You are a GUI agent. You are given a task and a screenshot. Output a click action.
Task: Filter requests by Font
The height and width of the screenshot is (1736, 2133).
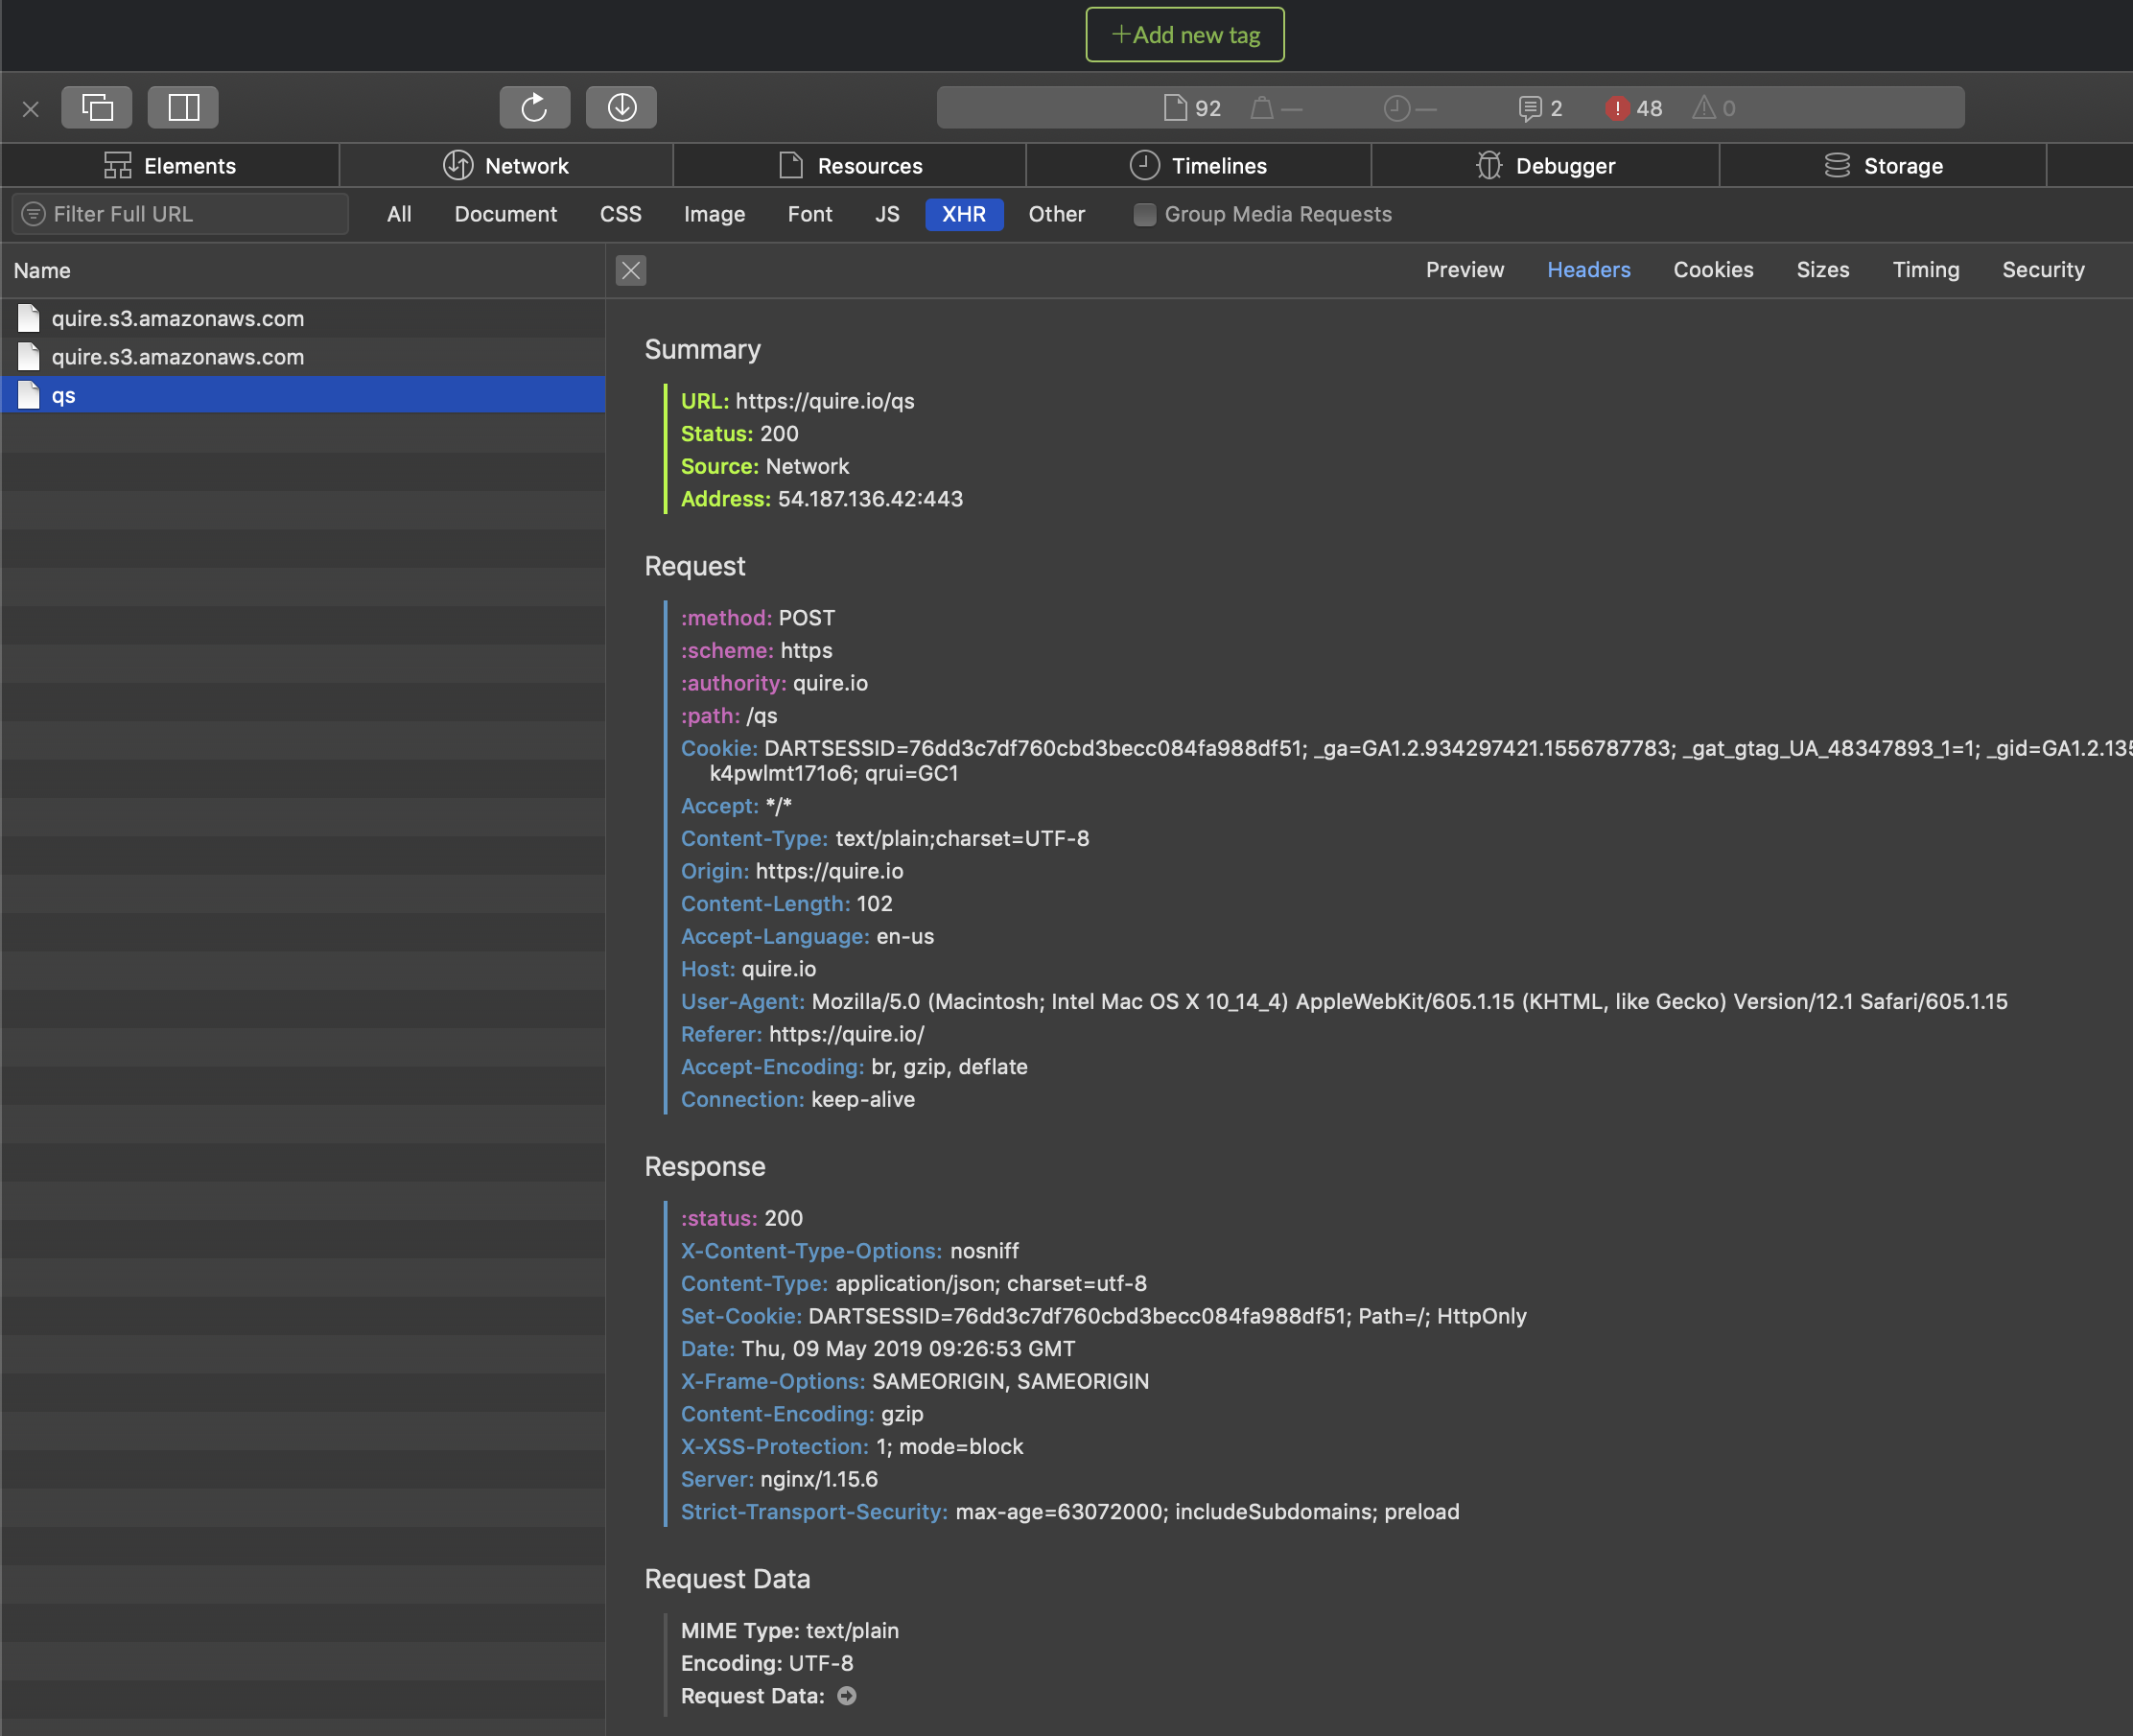coord(810,214)
